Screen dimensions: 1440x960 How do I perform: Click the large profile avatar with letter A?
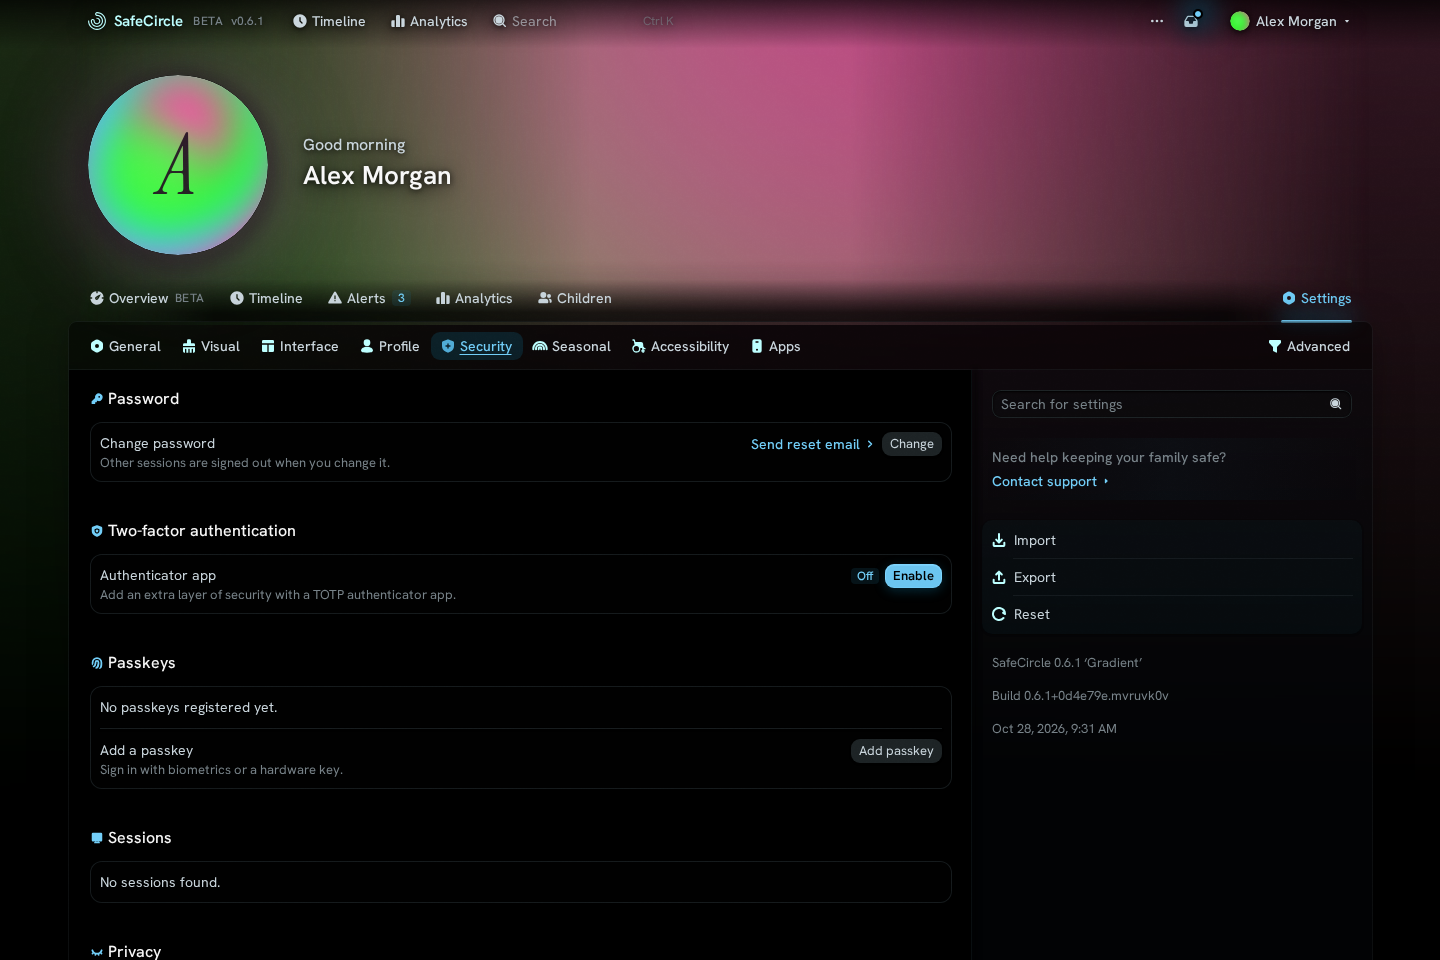tap(178, 165)
